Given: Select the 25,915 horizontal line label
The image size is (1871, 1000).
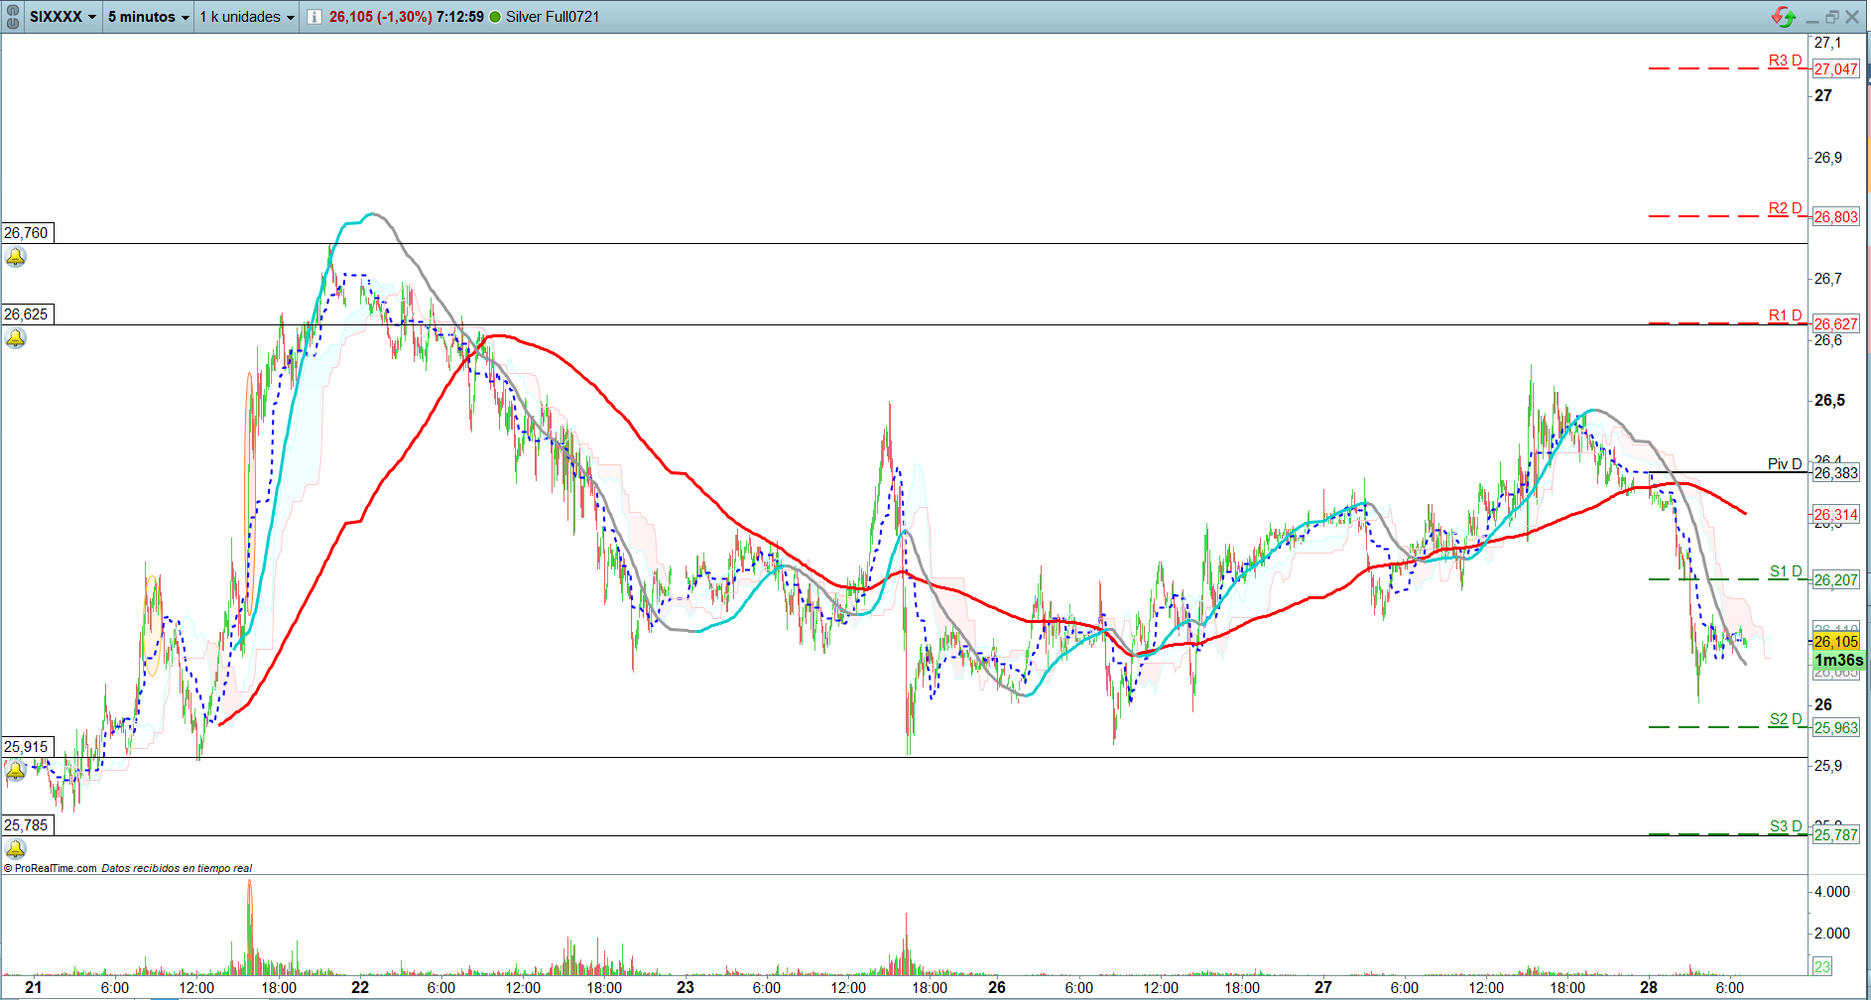Looking at the screenshot, I should tap(27, 747).
